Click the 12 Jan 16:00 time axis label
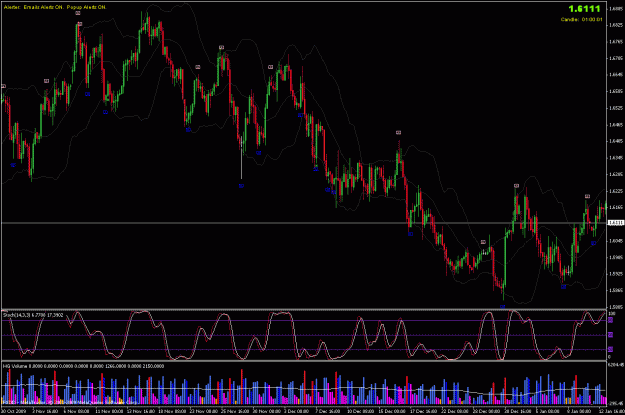Screen dimensions: 625x415 (x=611, y=411)
